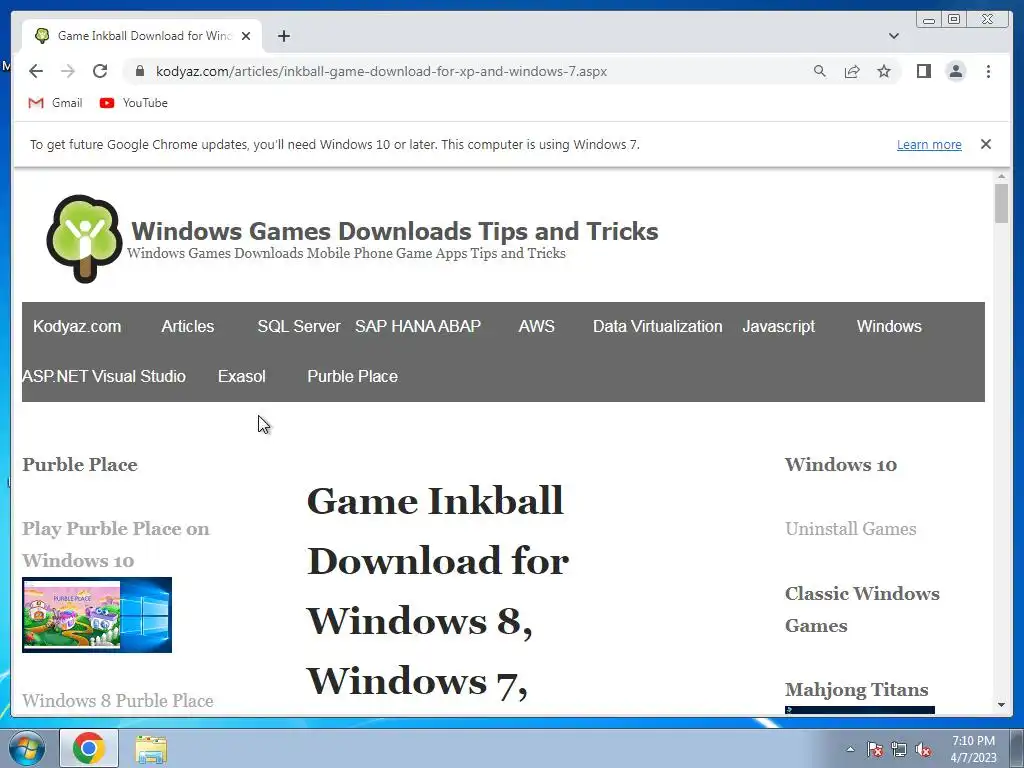The height and width of the screenshot is (768, 1024).
Task: Go back to the previous page
Action: coord(36,71)
